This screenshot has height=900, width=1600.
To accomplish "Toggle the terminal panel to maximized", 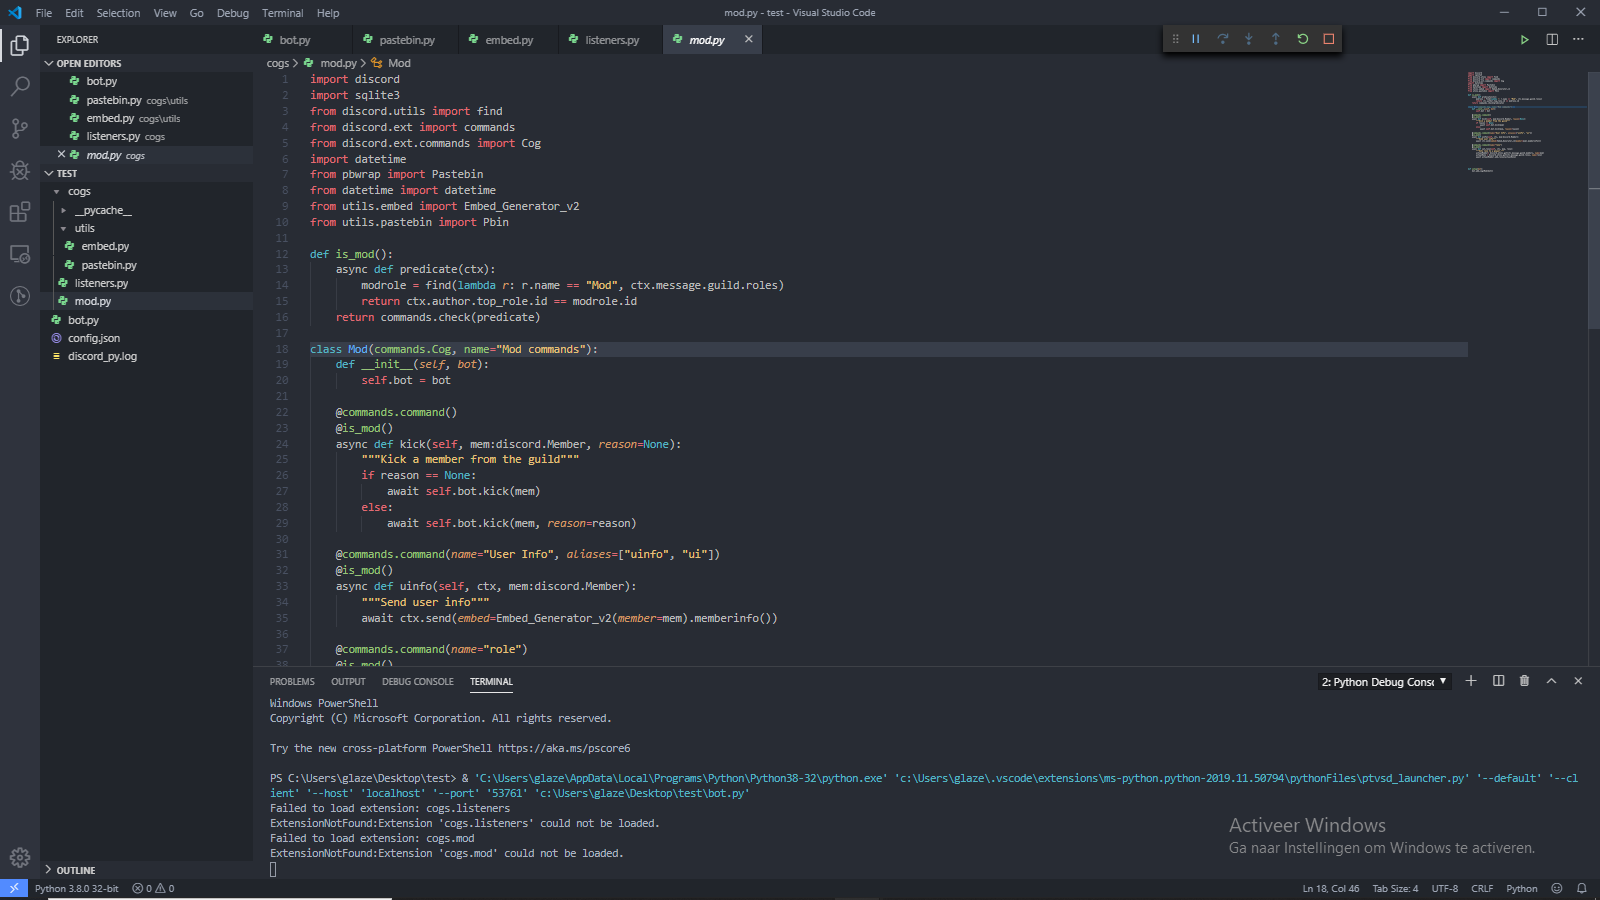I will pyautogui.click(x=1551, y=681).
